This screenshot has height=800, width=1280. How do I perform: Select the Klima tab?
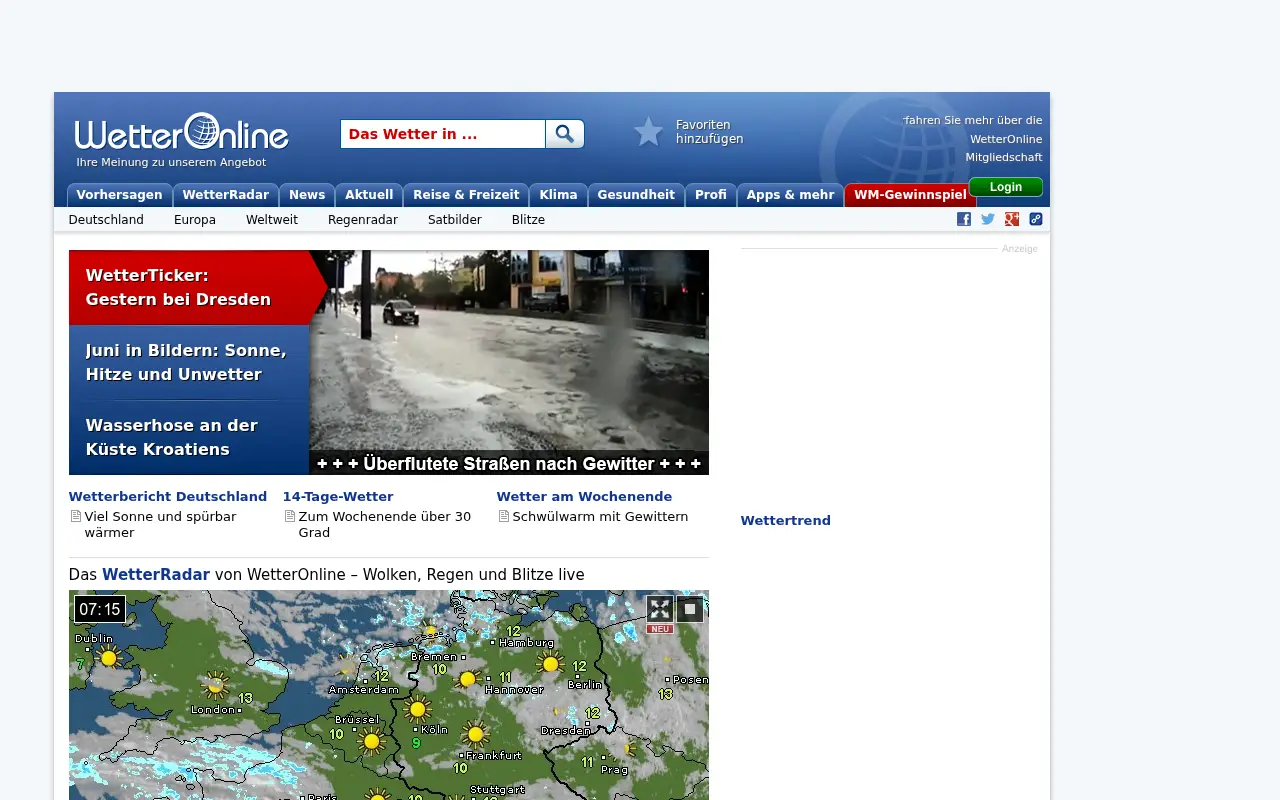click(x=558, y=195)
